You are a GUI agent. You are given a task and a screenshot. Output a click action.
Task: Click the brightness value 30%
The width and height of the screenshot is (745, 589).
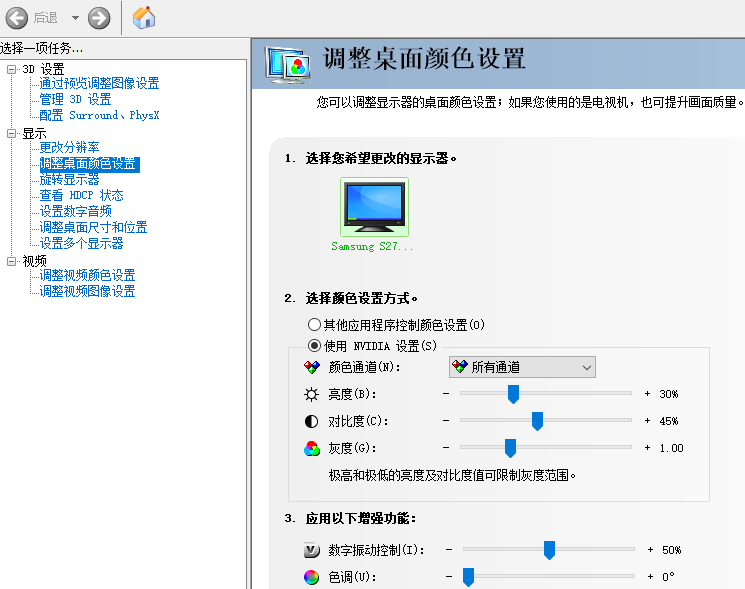[669, 394]
